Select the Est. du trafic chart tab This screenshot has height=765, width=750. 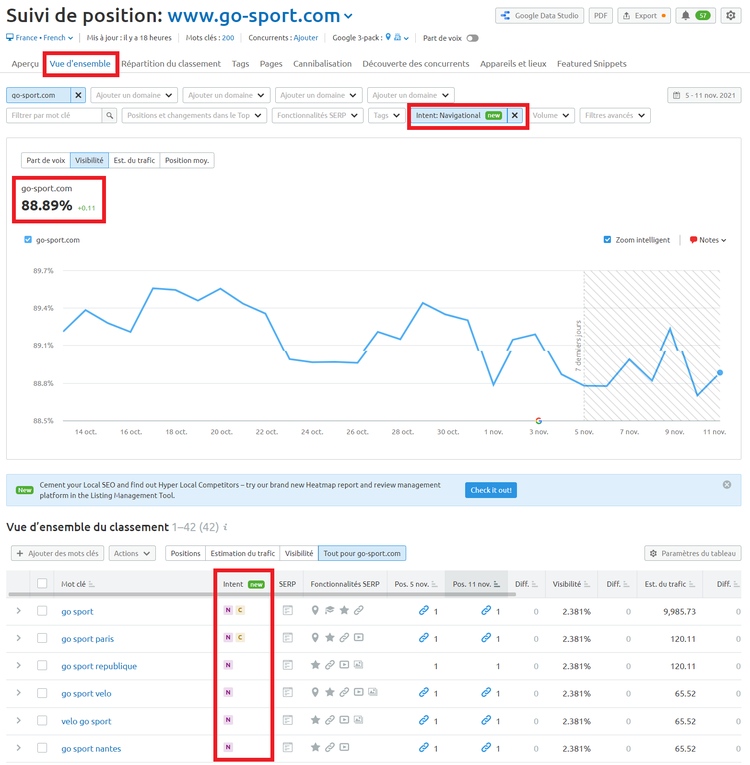point(134,161)
